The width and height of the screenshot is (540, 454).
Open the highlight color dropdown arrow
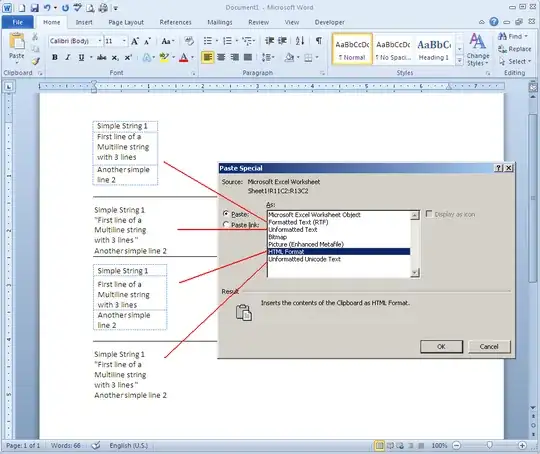(x=174, y=58)
